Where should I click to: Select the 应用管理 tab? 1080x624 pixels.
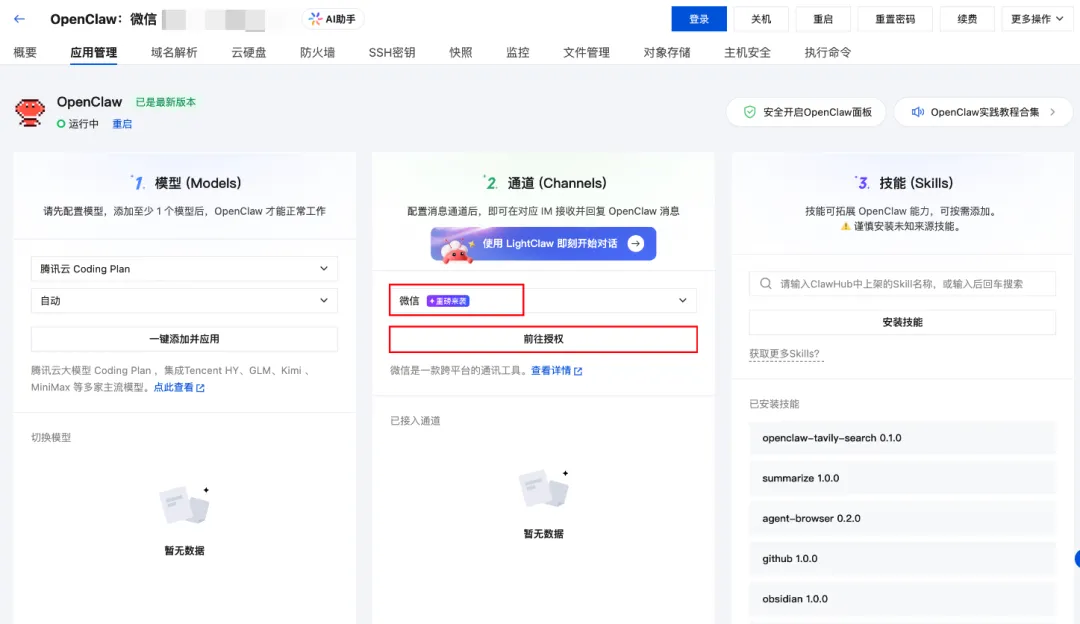point(94,52)
